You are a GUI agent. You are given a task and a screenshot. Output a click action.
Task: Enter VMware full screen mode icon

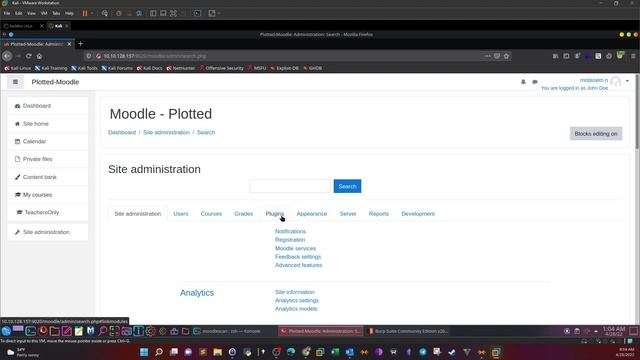(173, 13)
